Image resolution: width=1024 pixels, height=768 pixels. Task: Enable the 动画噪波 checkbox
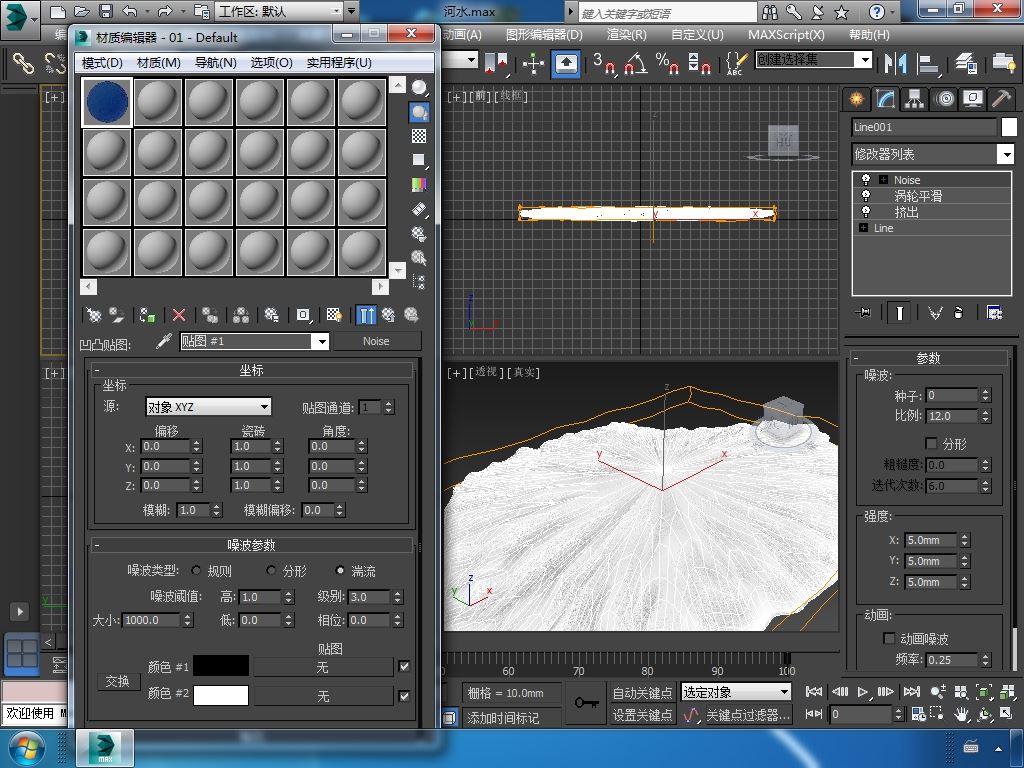(889, 638)
